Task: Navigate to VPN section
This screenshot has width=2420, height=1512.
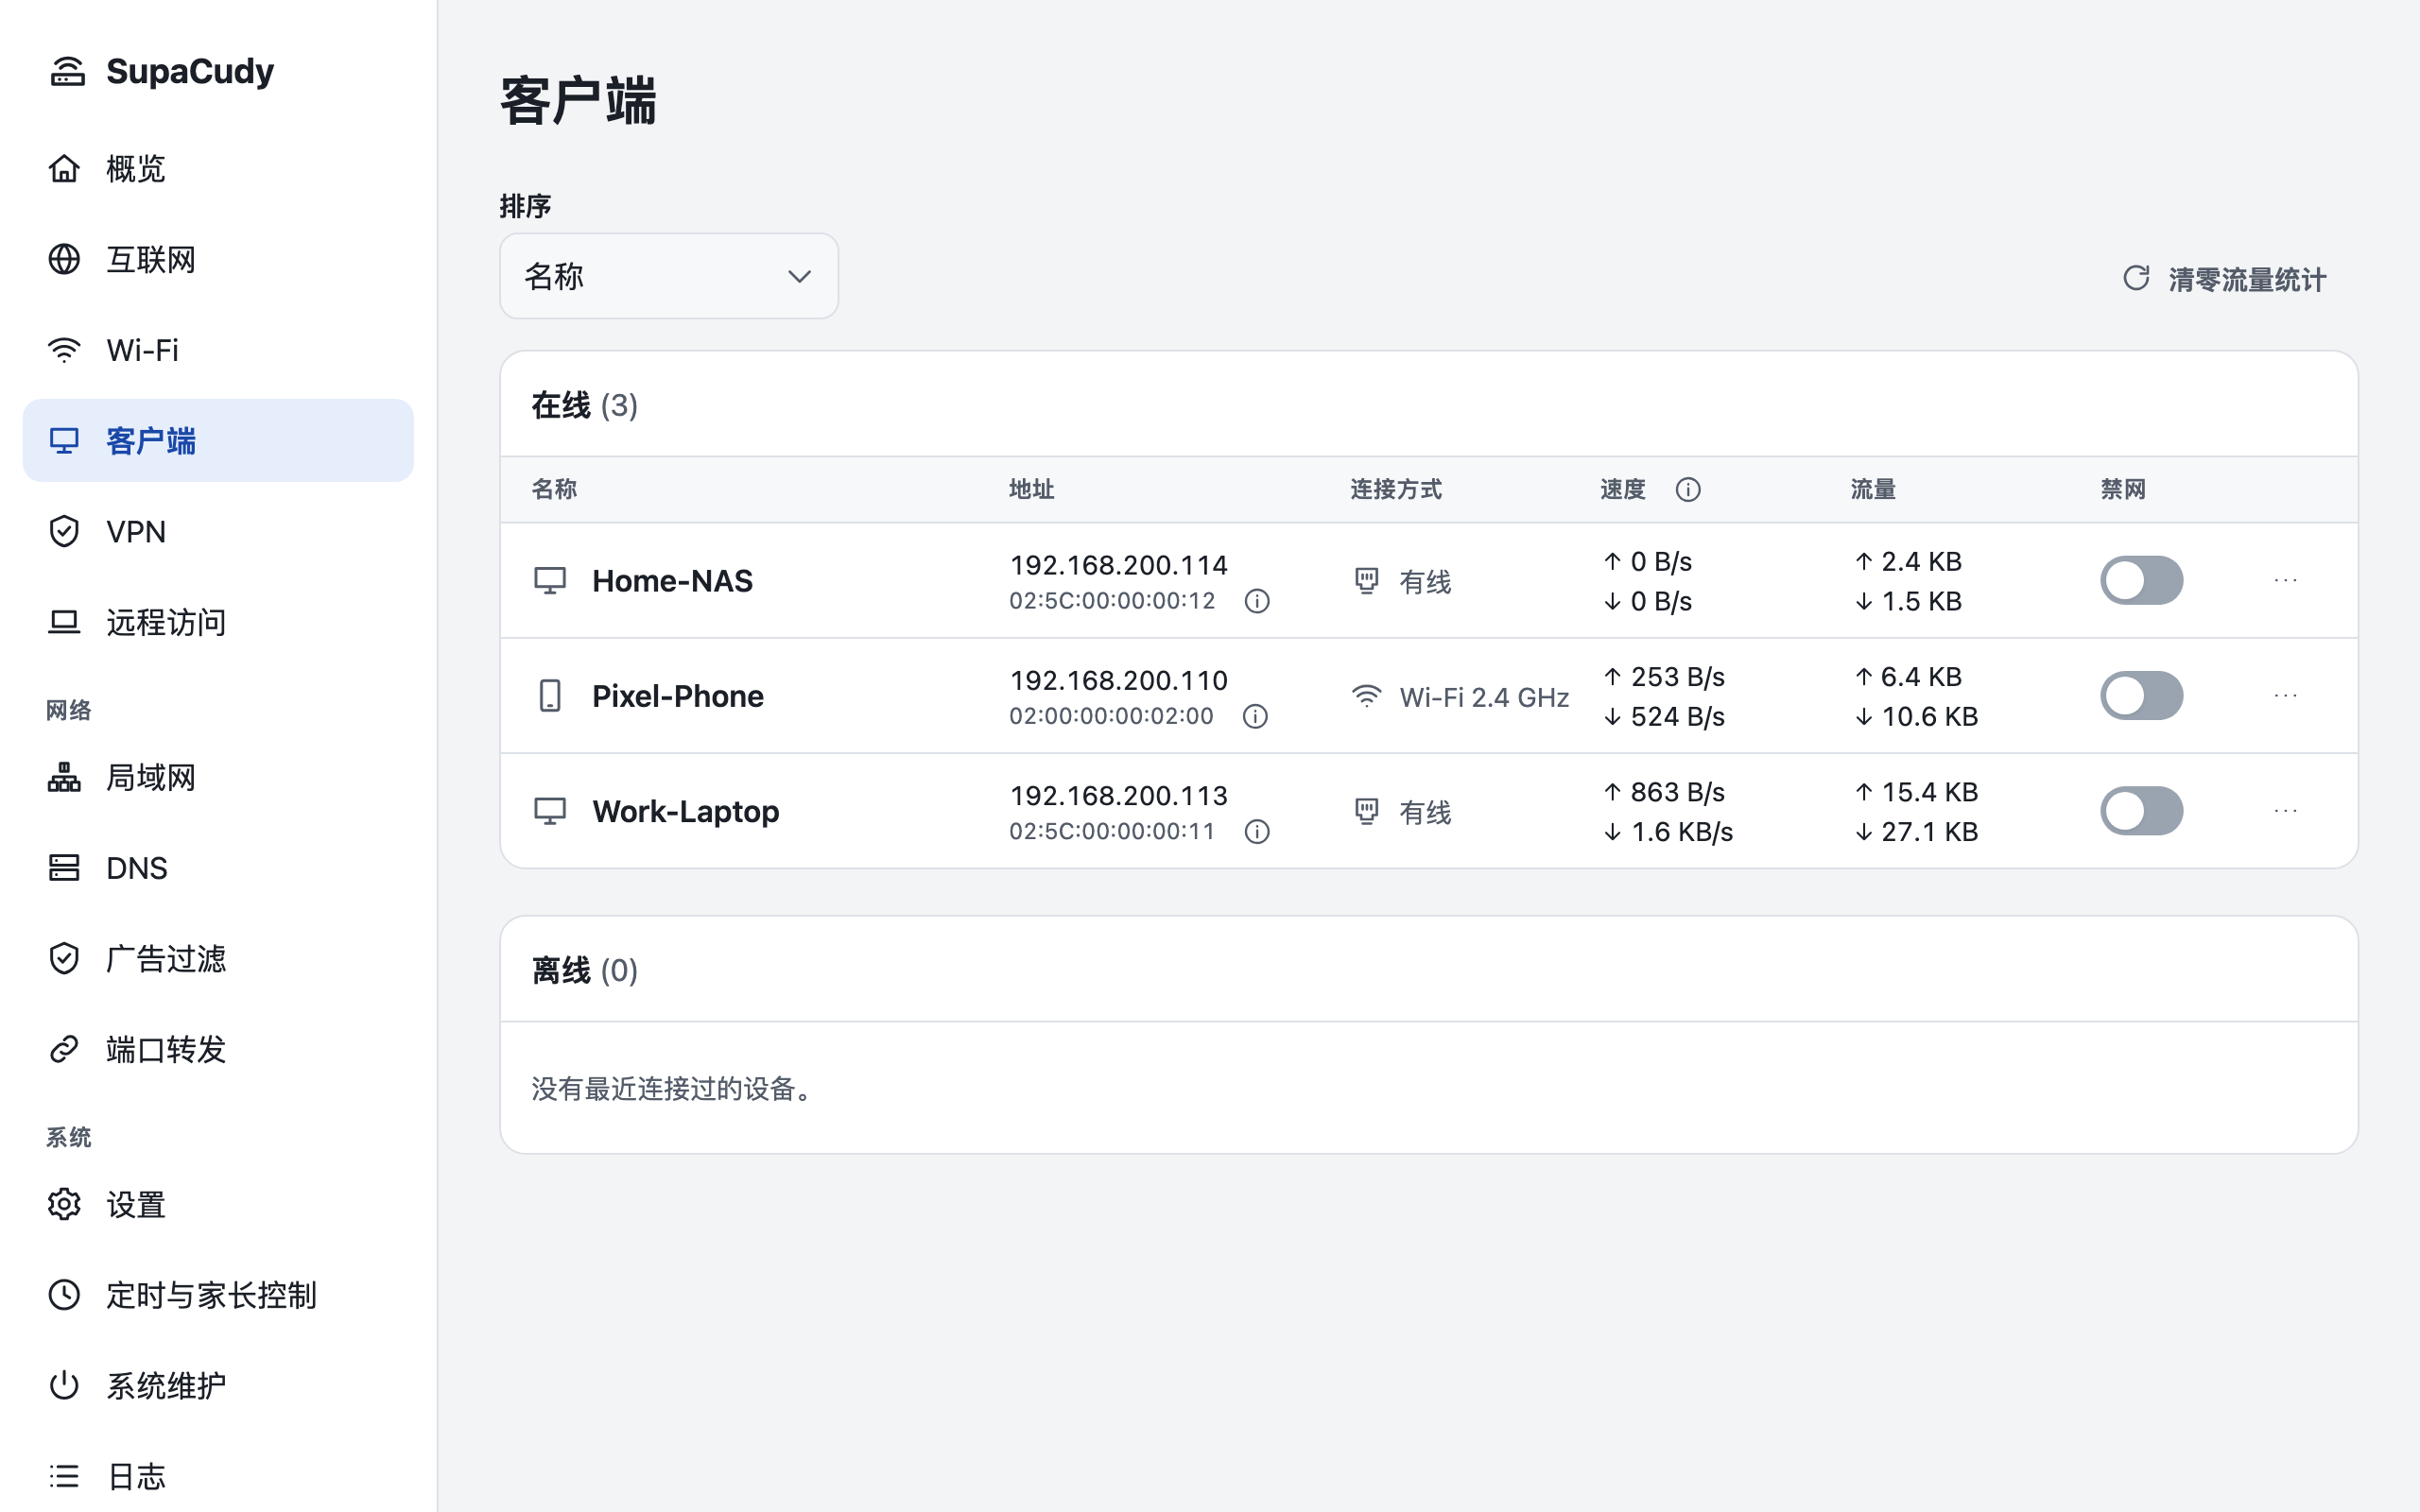Action: pos(218,531)
